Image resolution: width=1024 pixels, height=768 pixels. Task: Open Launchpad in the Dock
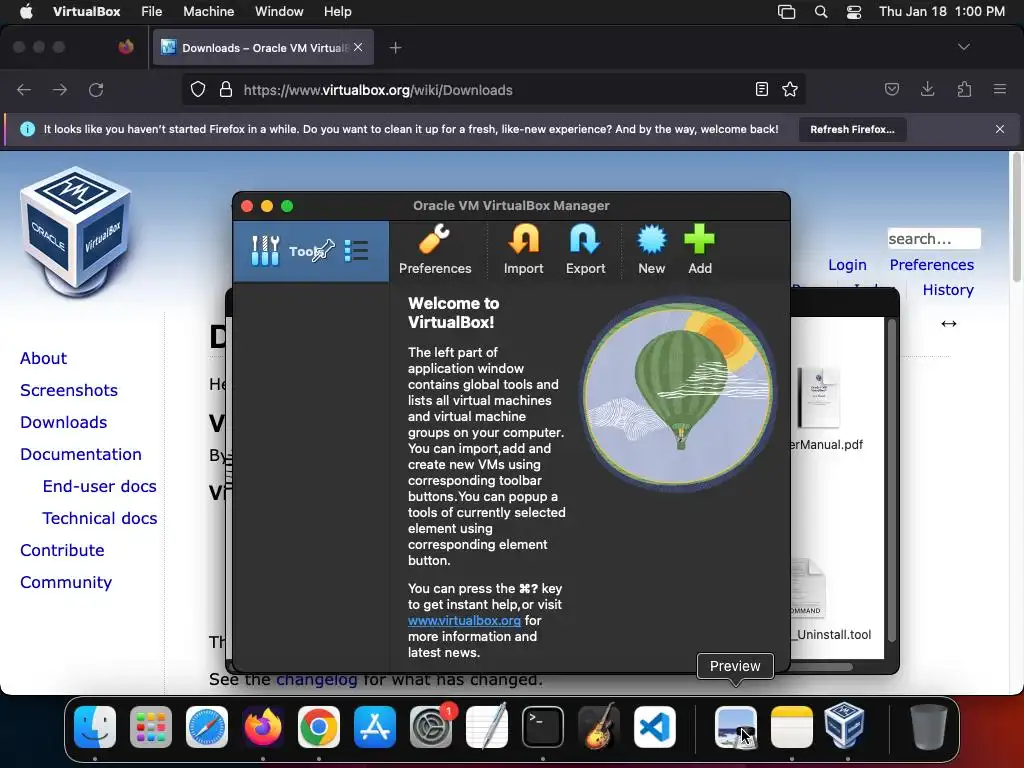pos(151,727)
